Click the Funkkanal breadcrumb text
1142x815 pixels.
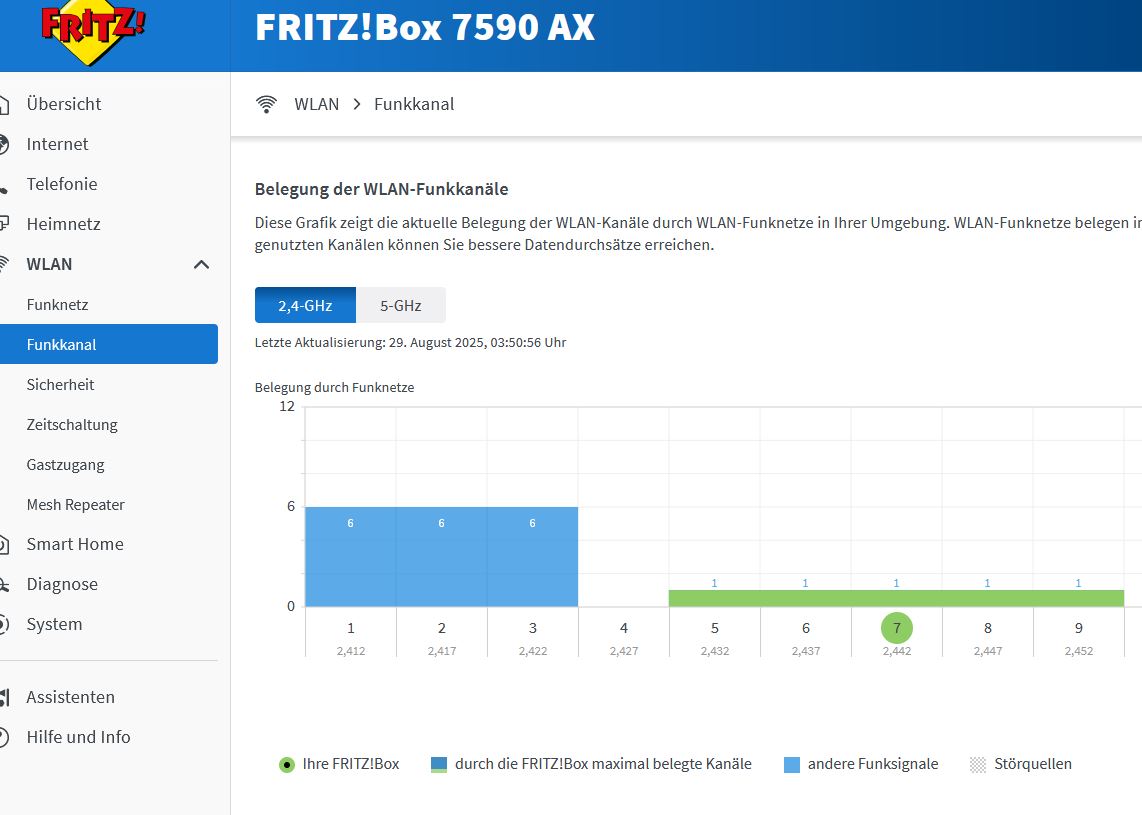point(414,104)
